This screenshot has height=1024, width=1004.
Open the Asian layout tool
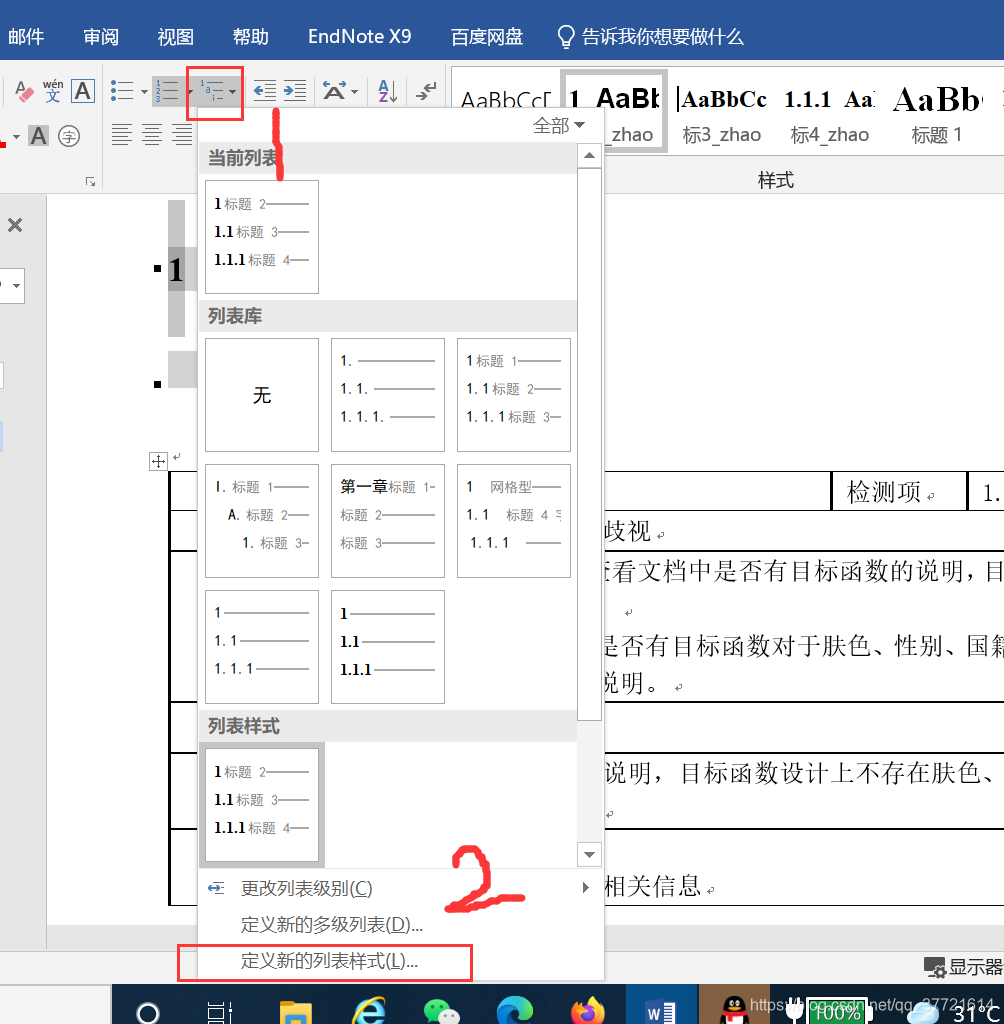(x=334, y=91)
